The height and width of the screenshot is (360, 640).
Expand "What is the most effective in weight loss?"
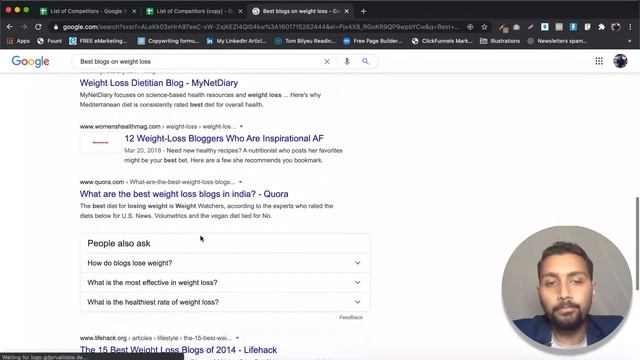pyautogui.click(x=225, y=282)
